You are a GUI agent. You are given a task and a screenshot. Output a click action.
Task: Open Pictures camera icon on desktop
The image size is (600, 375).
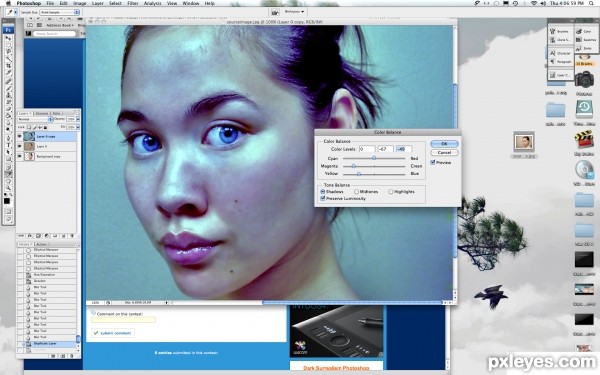pyautogui.click(x=584, y=80)
